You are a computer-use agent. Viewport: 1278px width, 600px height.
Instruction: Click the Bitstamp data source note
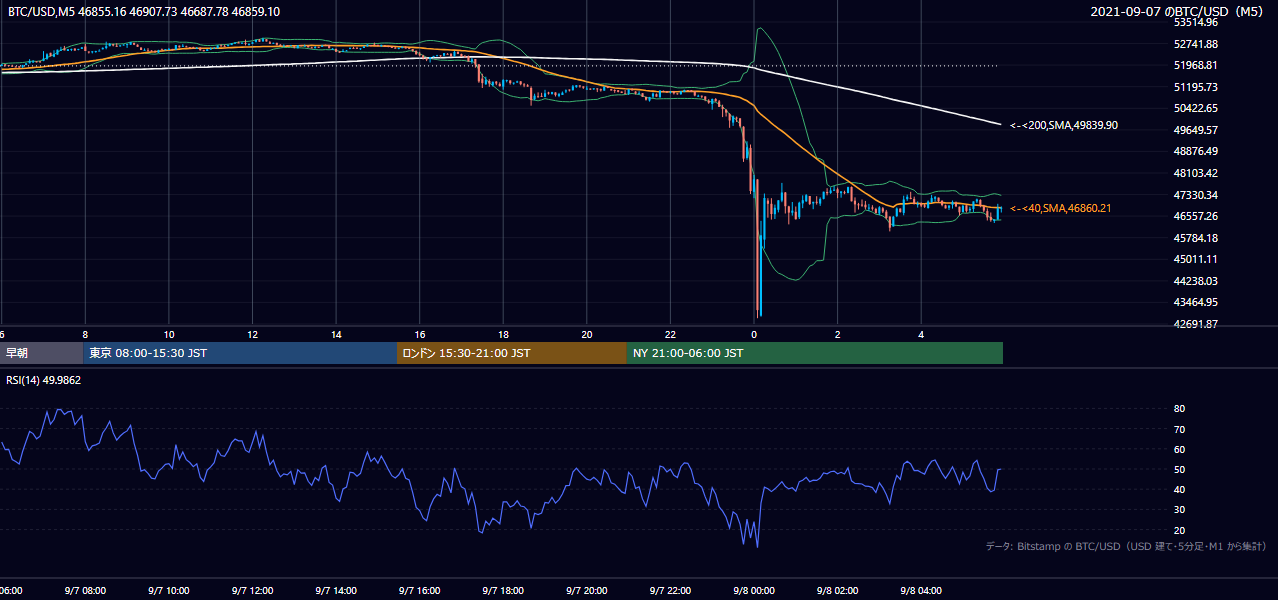1126,546
